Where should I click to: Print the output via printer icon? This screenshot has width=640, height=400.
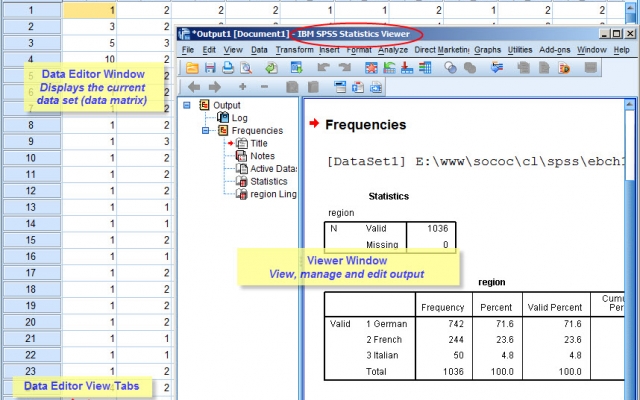tap(228, 67)
